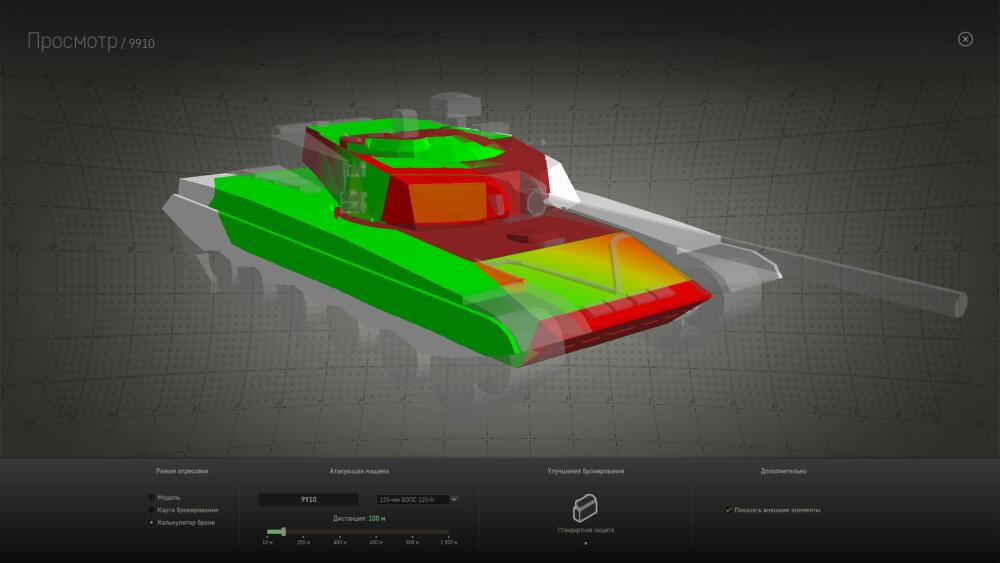Click the Улучшения бронирования heading

coord(585,471)
